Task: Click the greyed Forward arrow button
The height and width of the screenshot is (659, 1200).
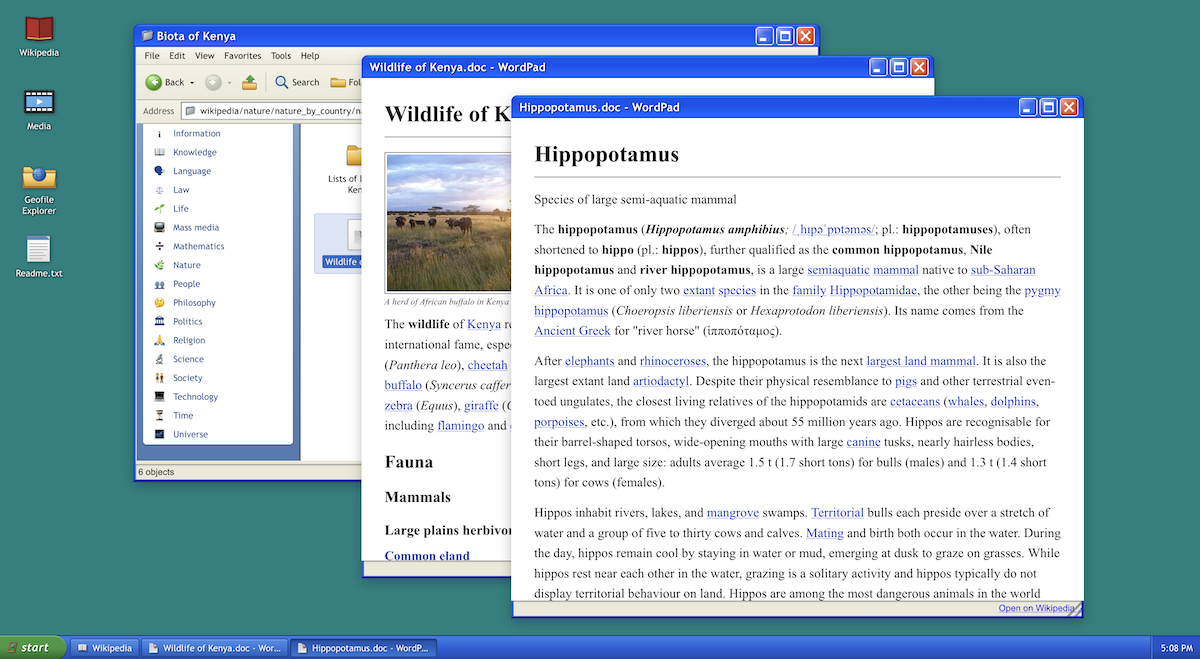Action: tap(213, 82)
